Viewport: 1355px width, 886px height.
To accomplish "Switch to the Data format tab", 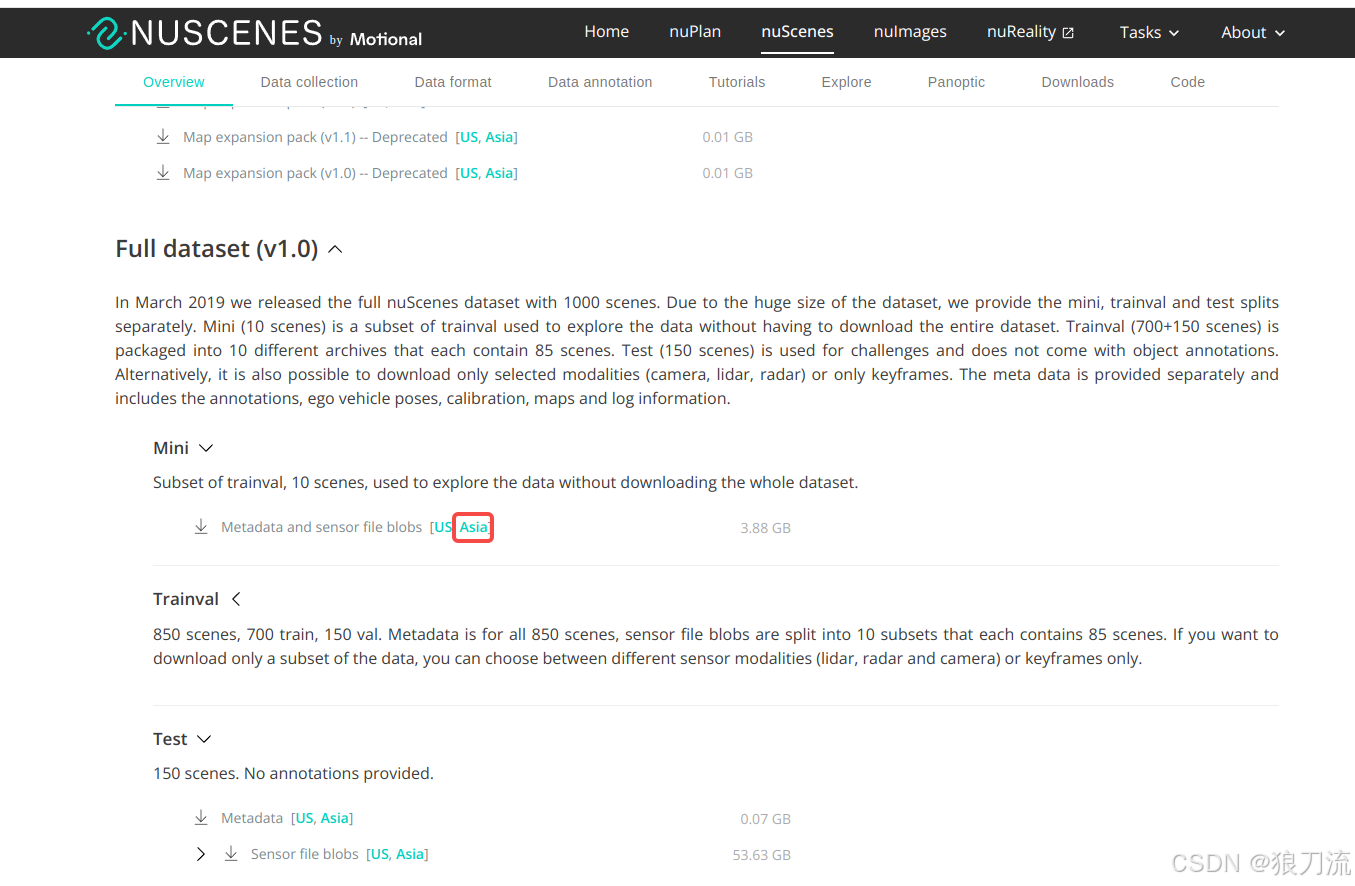I will click(453, 82).
